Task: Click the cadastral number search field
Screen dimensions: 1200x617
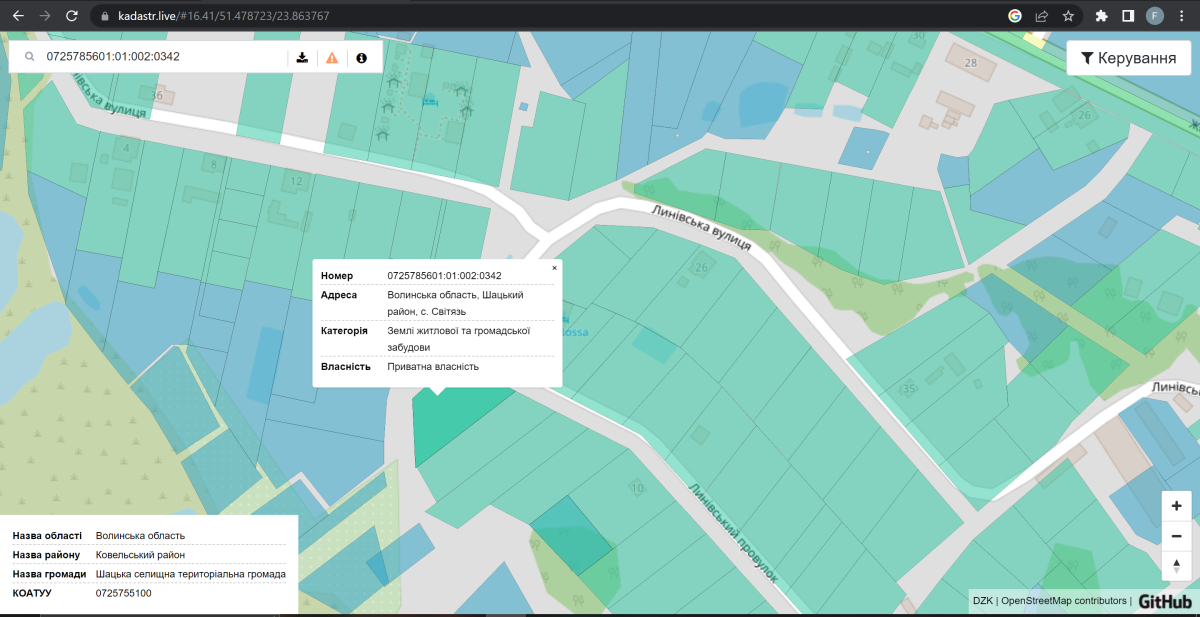Action: [160, 57]
